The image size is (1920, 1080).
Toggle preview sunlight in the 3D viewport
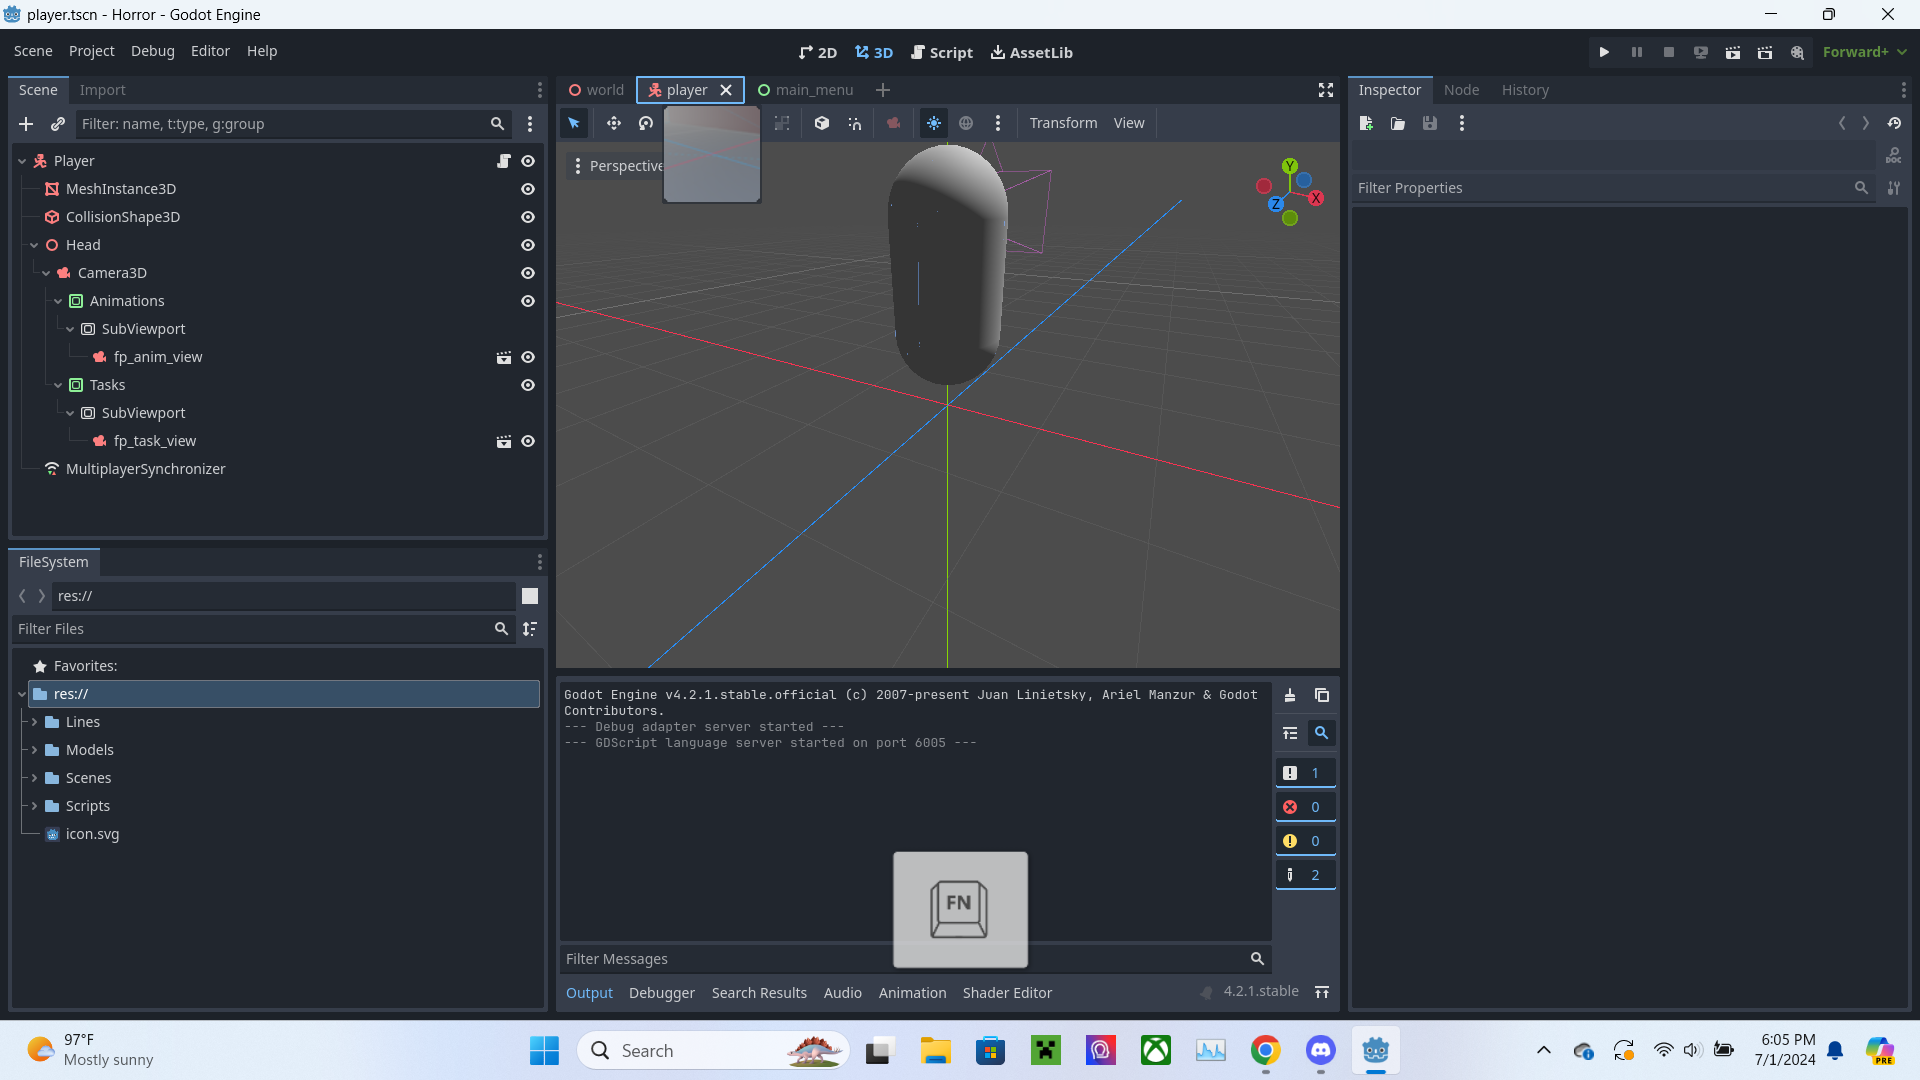pos(934,123)
